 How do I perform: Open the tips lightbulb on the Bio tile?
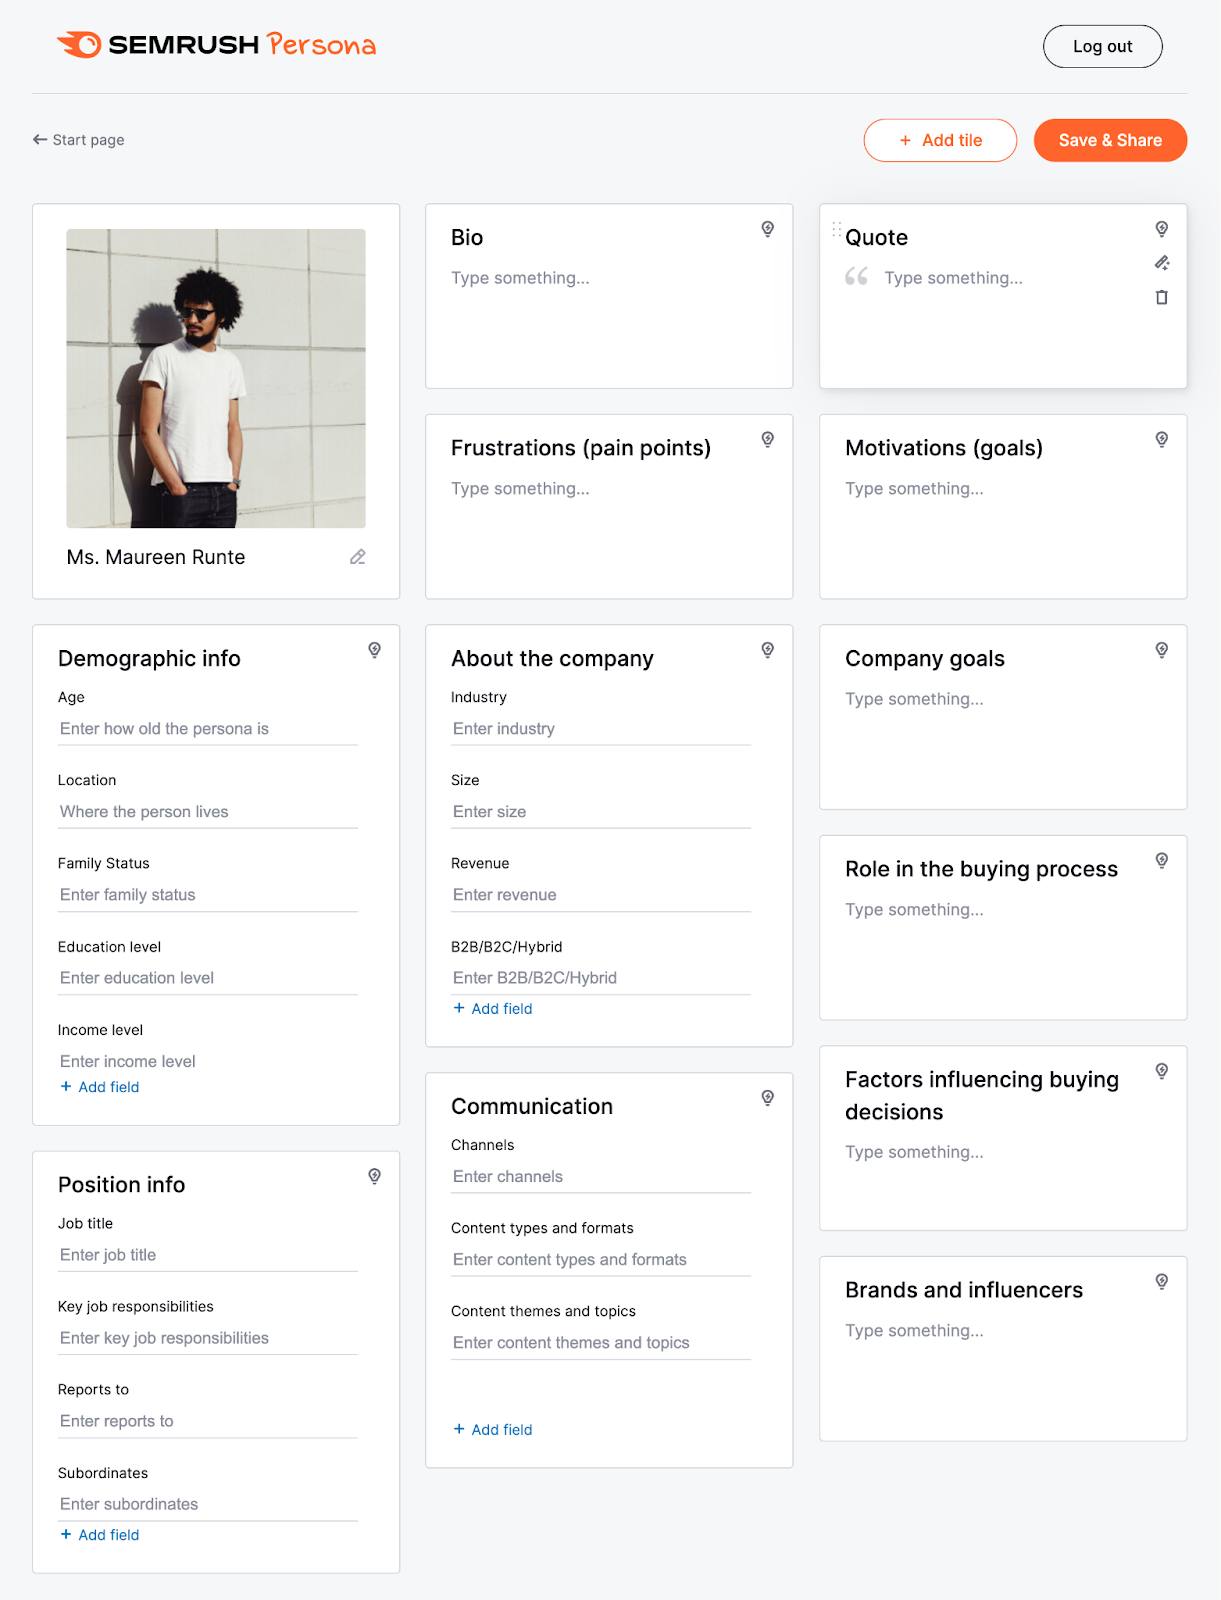[x=767, y=229]
